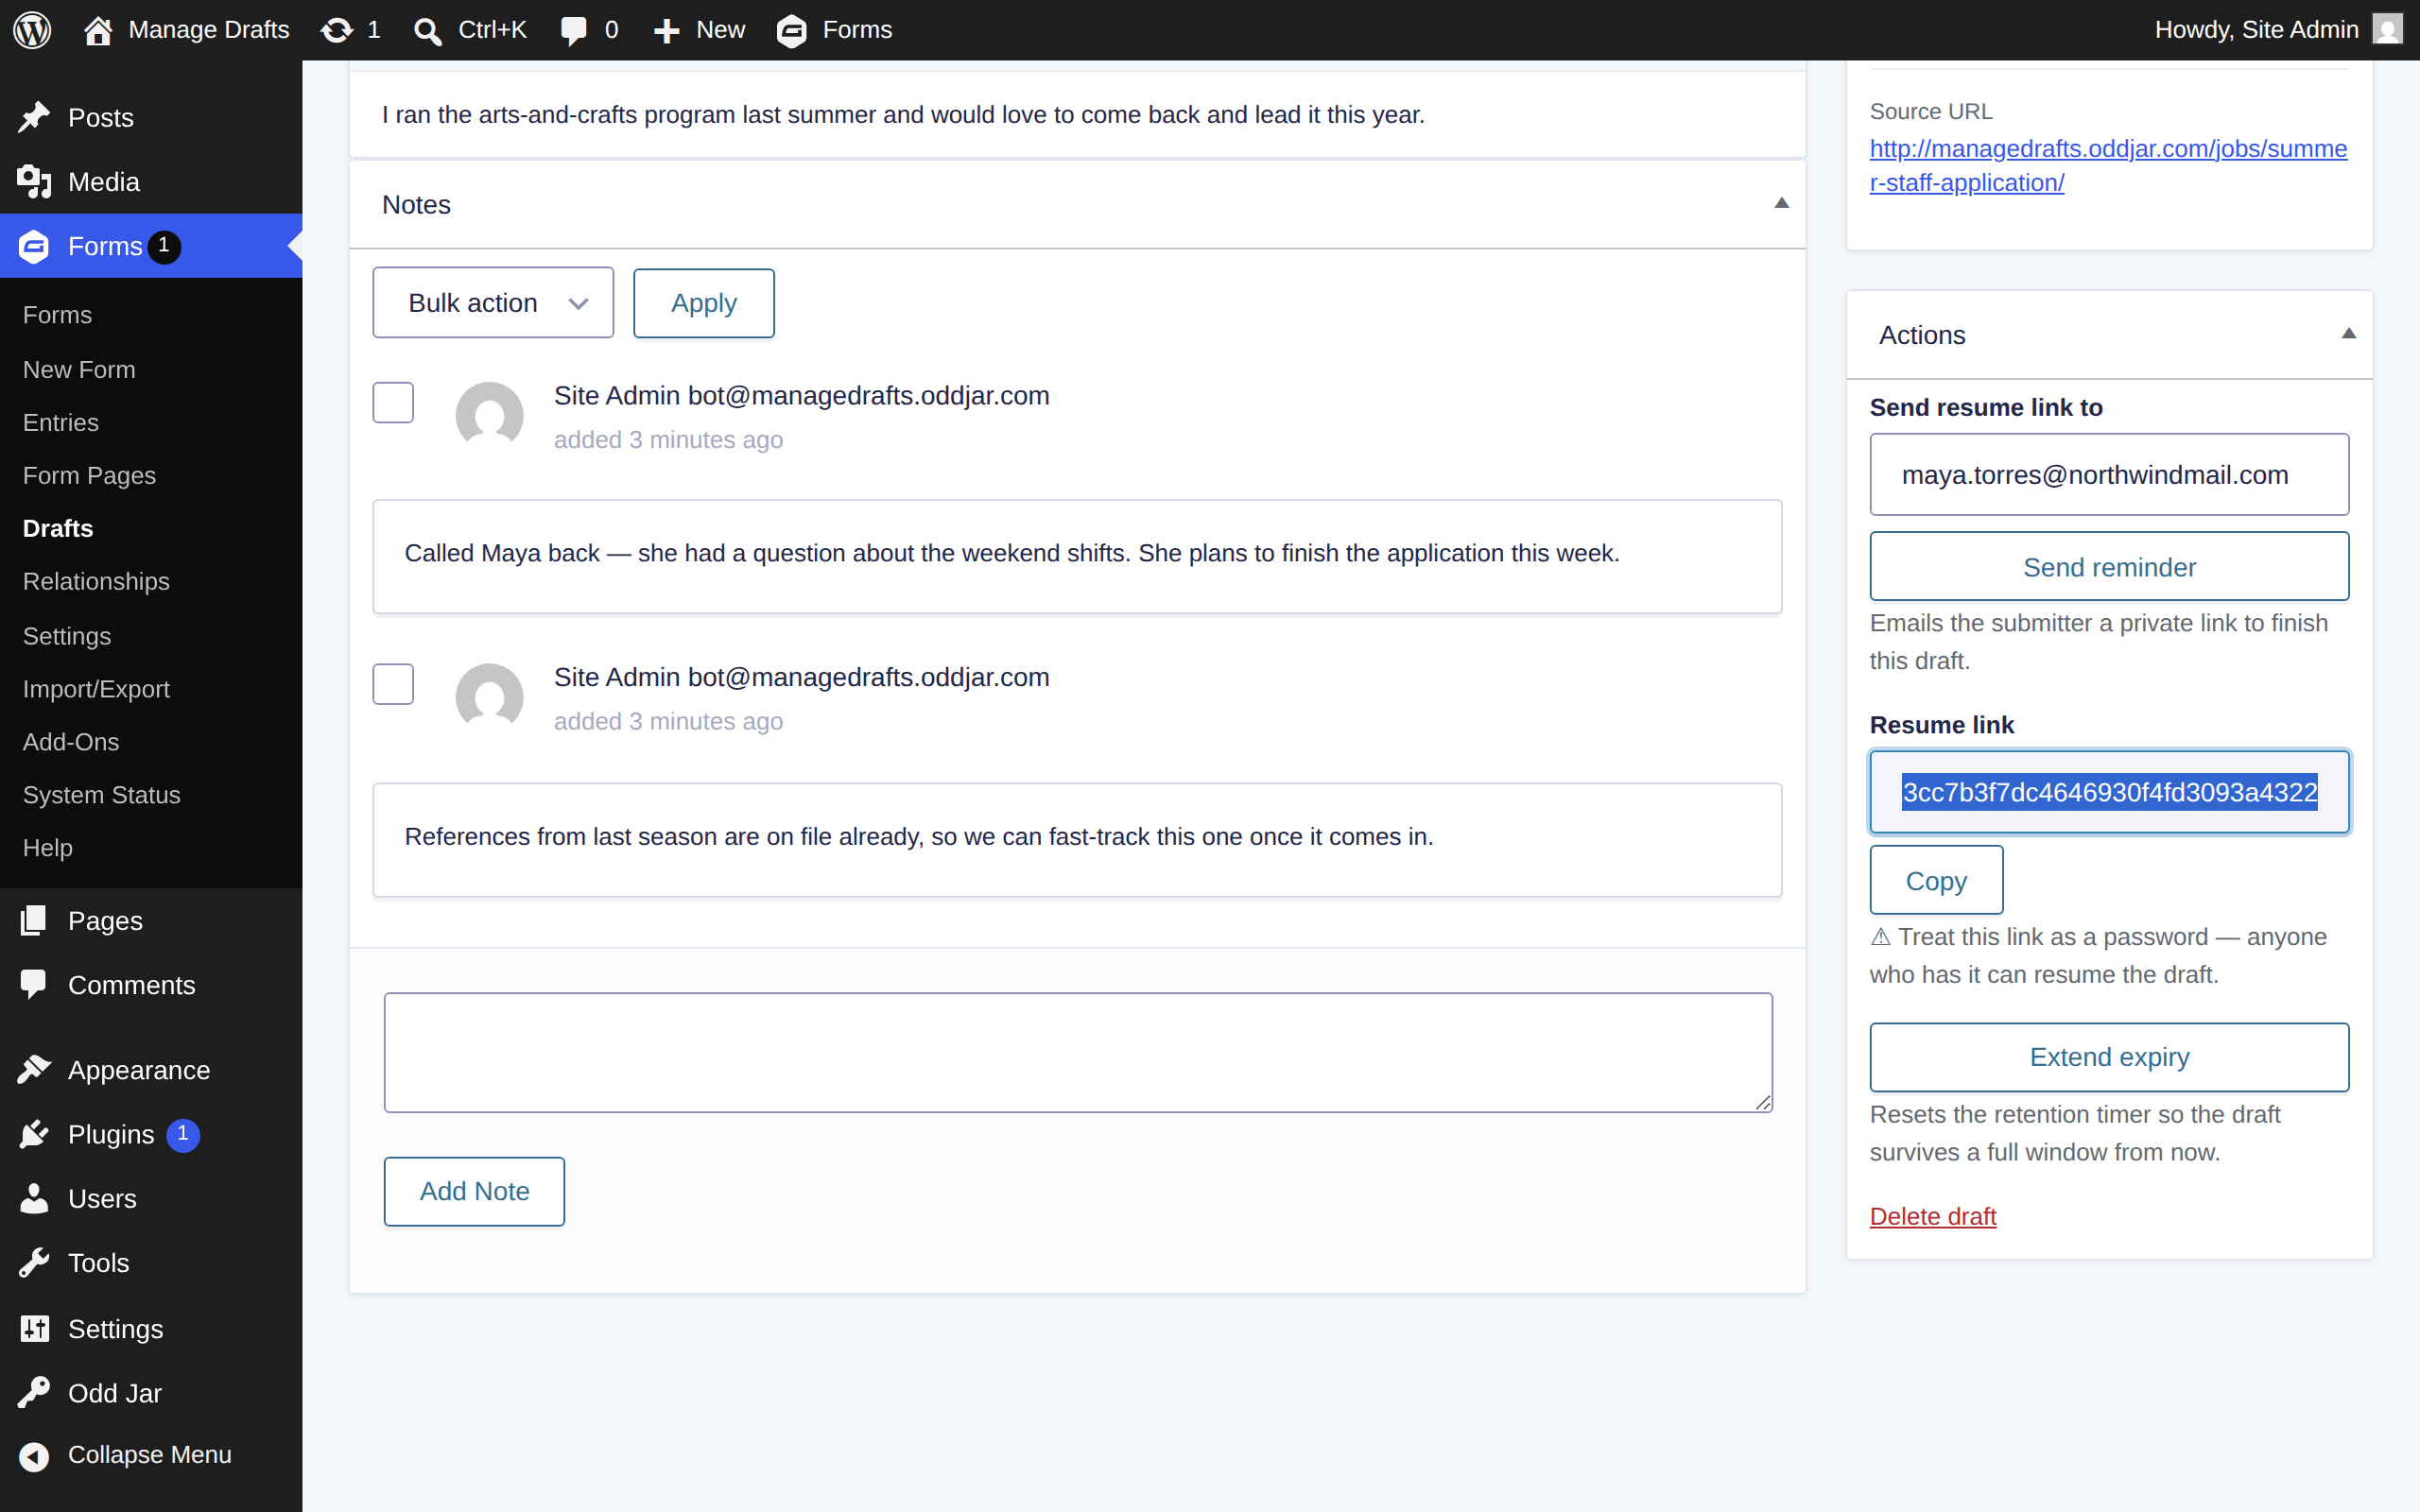Open the Bulk action dropdown
The width and height of the screenshot is (2420, 1512).
493,302
